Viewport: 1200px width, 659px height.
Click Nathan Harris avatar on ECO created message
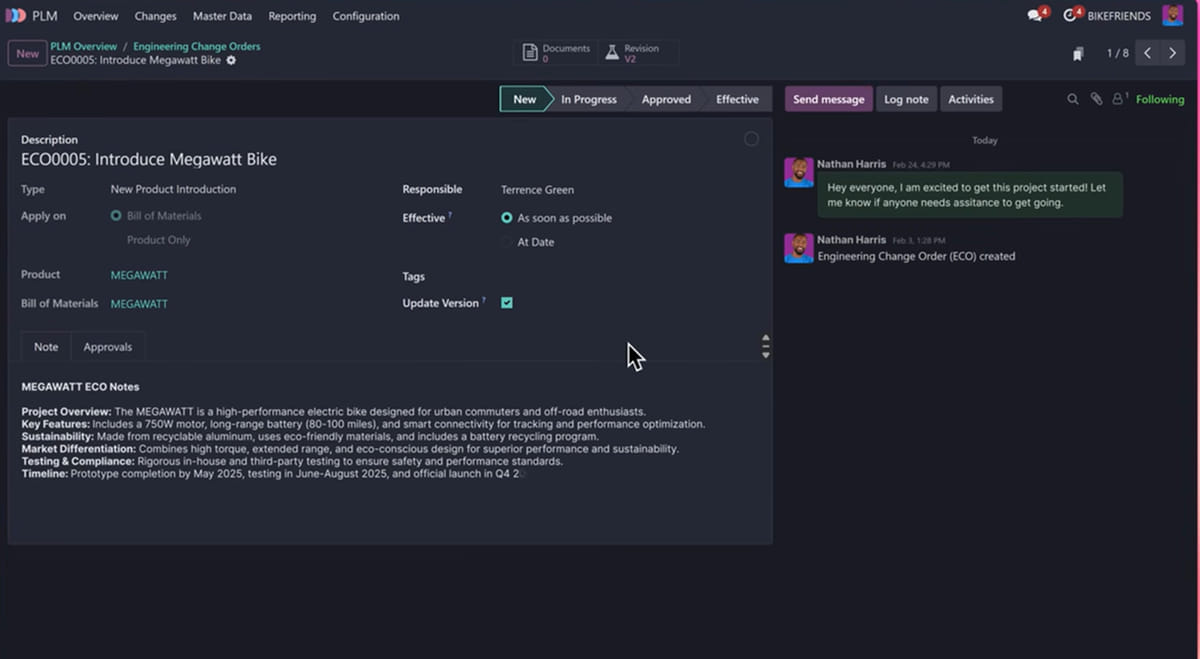click(x=799, y=248)
